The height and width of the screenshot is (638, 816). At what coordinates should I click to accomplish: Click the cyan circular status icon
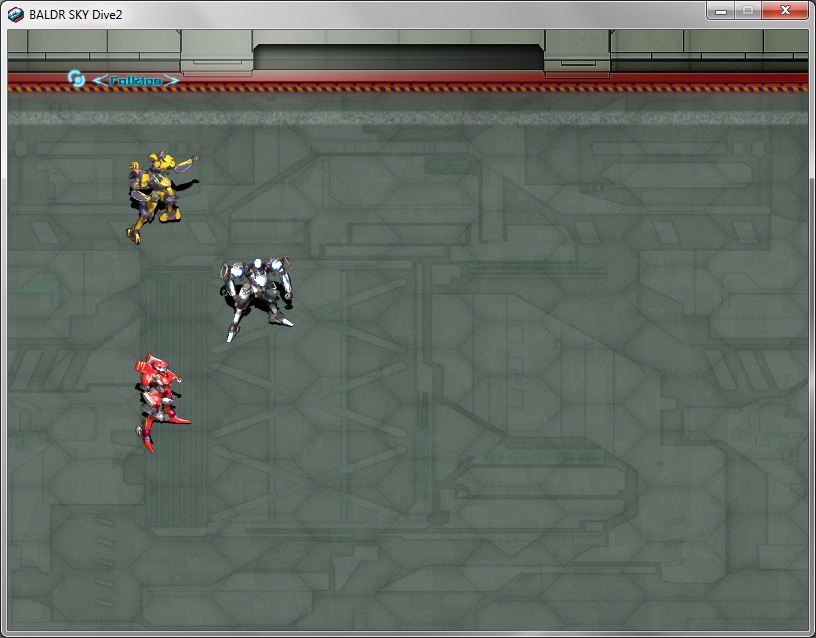point(76,79)
